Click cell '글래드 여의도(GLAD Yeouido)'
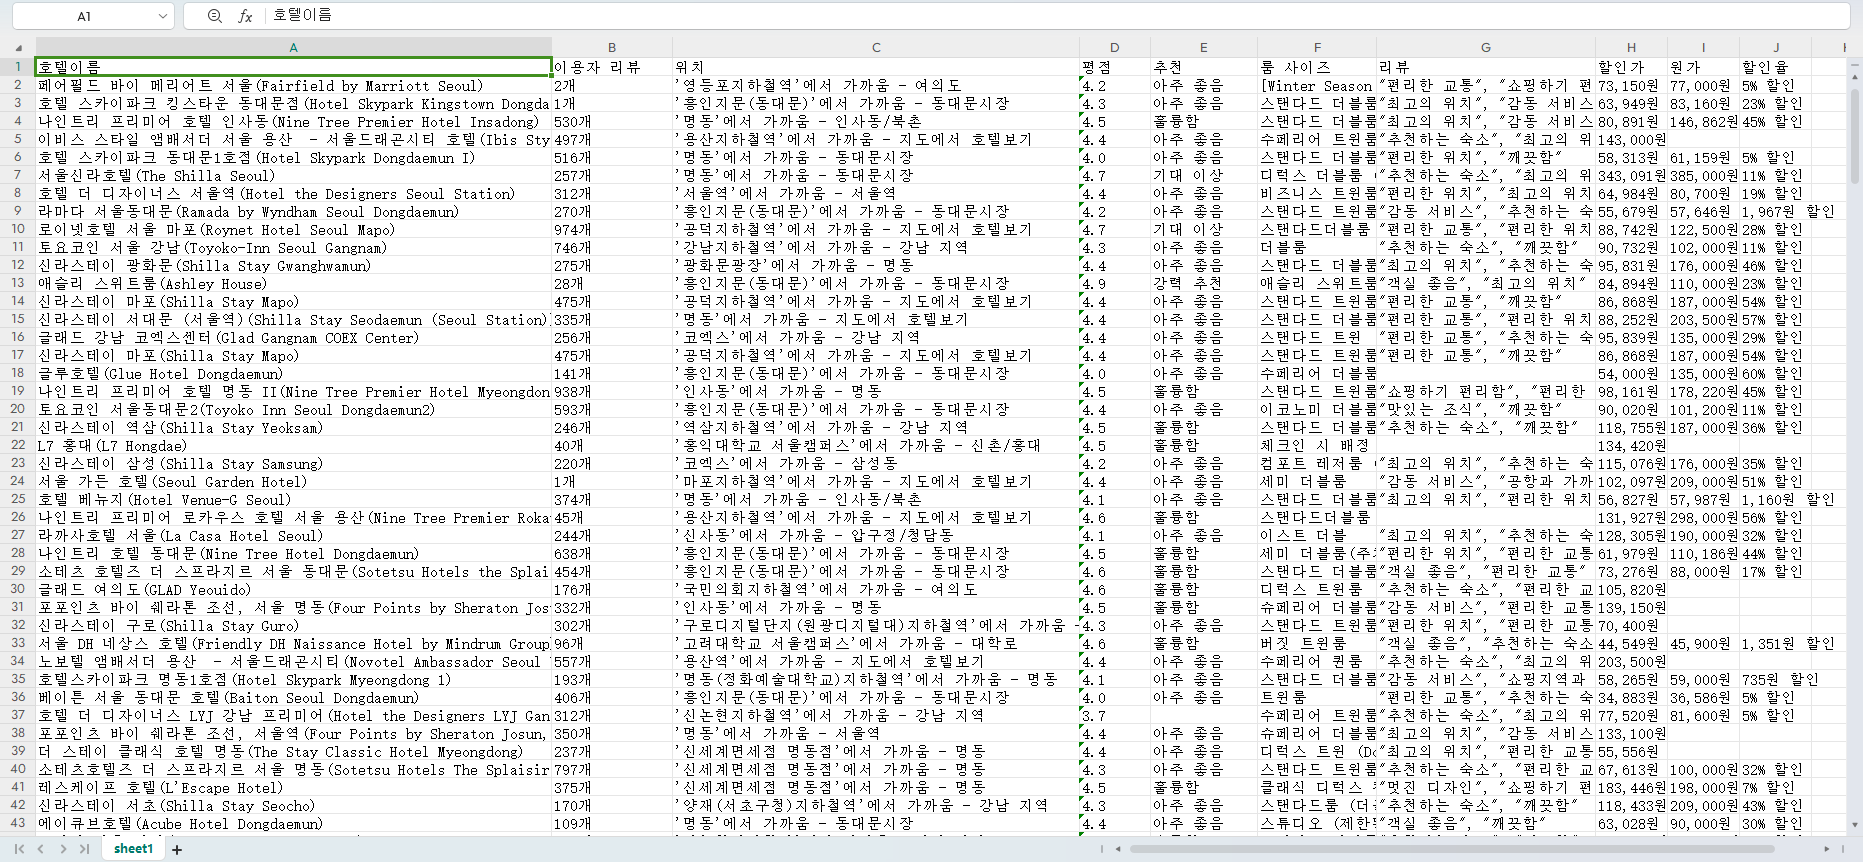The image size is (1863, 862). [293, 589]
